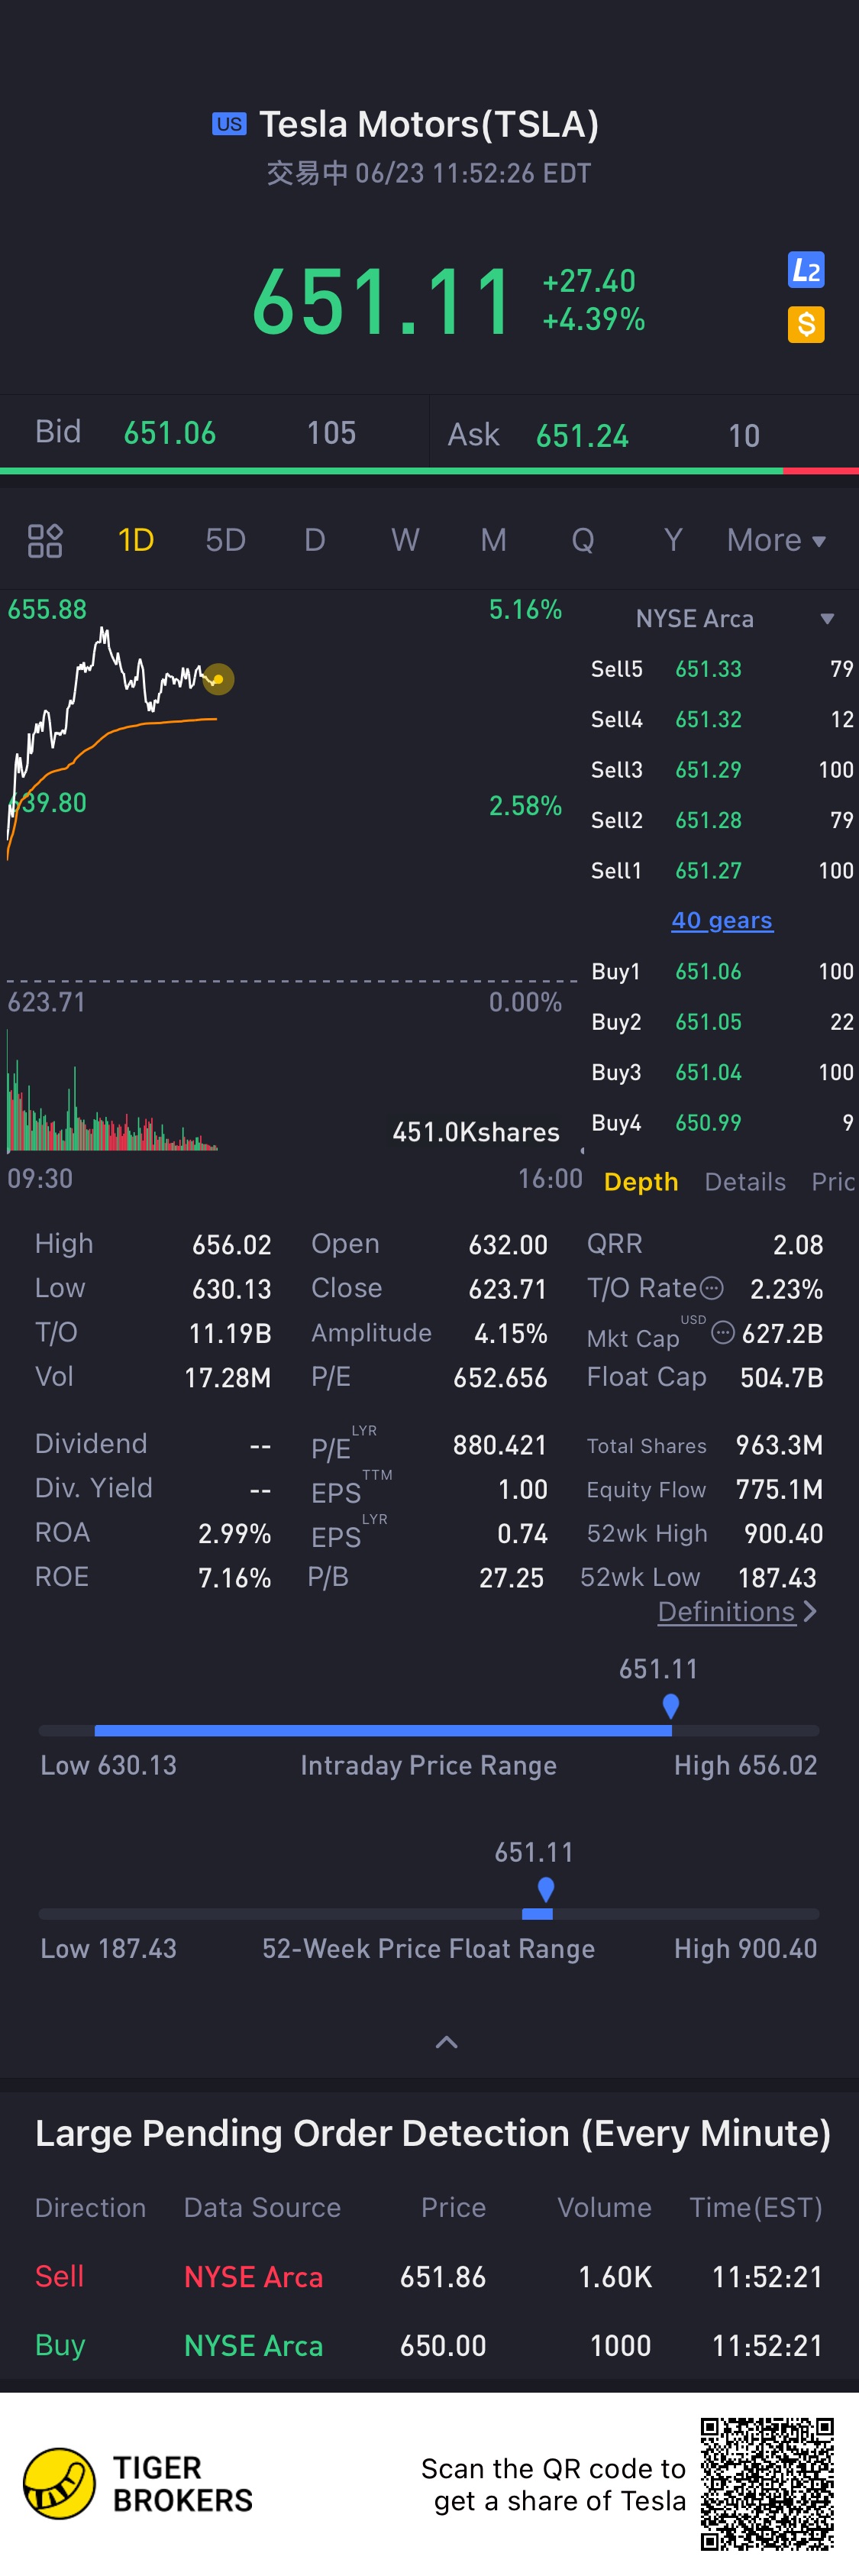The width and height of the screenshot is (859, 2576).
Task: Select the Depth tab
Action: (641, 1182)
